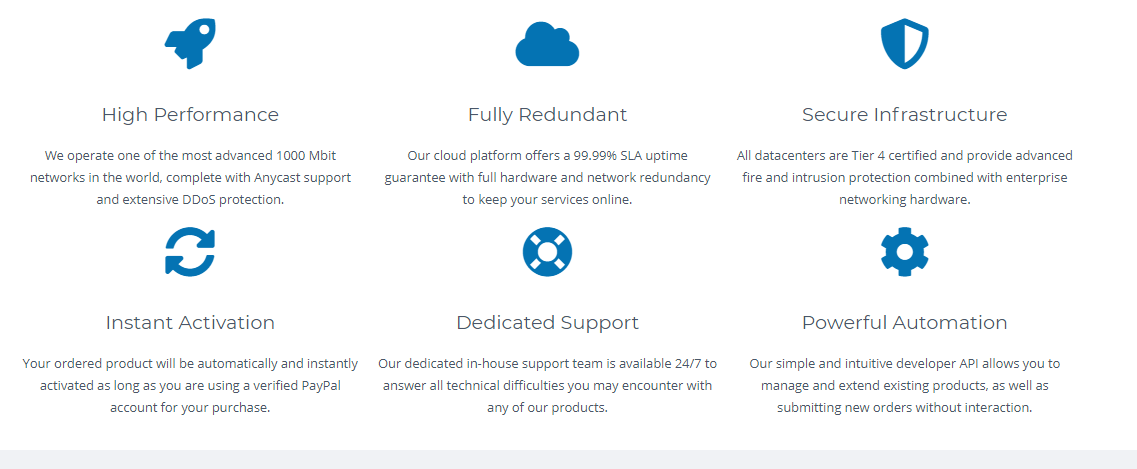Click the refresh arrows icon above Instant Activation

190,252
